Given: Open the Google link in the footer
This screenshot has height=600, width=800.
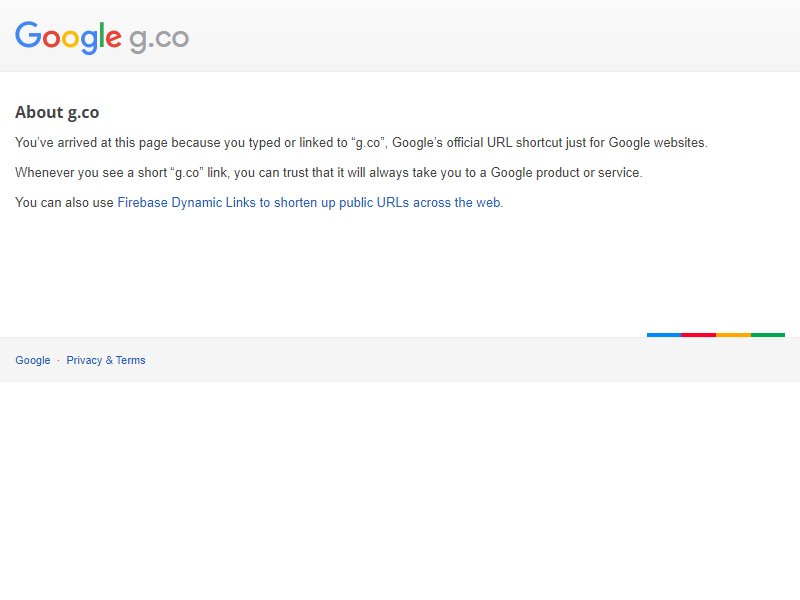Looking at the screenshot, I should tap(33, 360).
